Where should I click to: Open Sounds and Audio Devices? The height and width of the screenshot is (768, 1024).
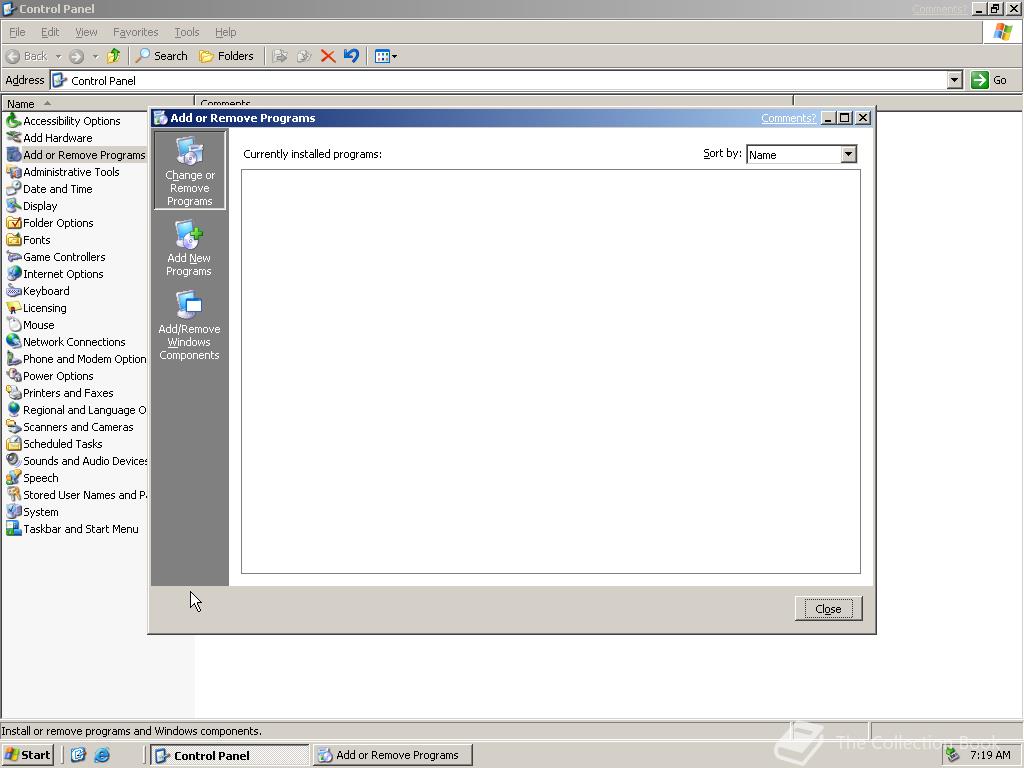coord(76,460)
